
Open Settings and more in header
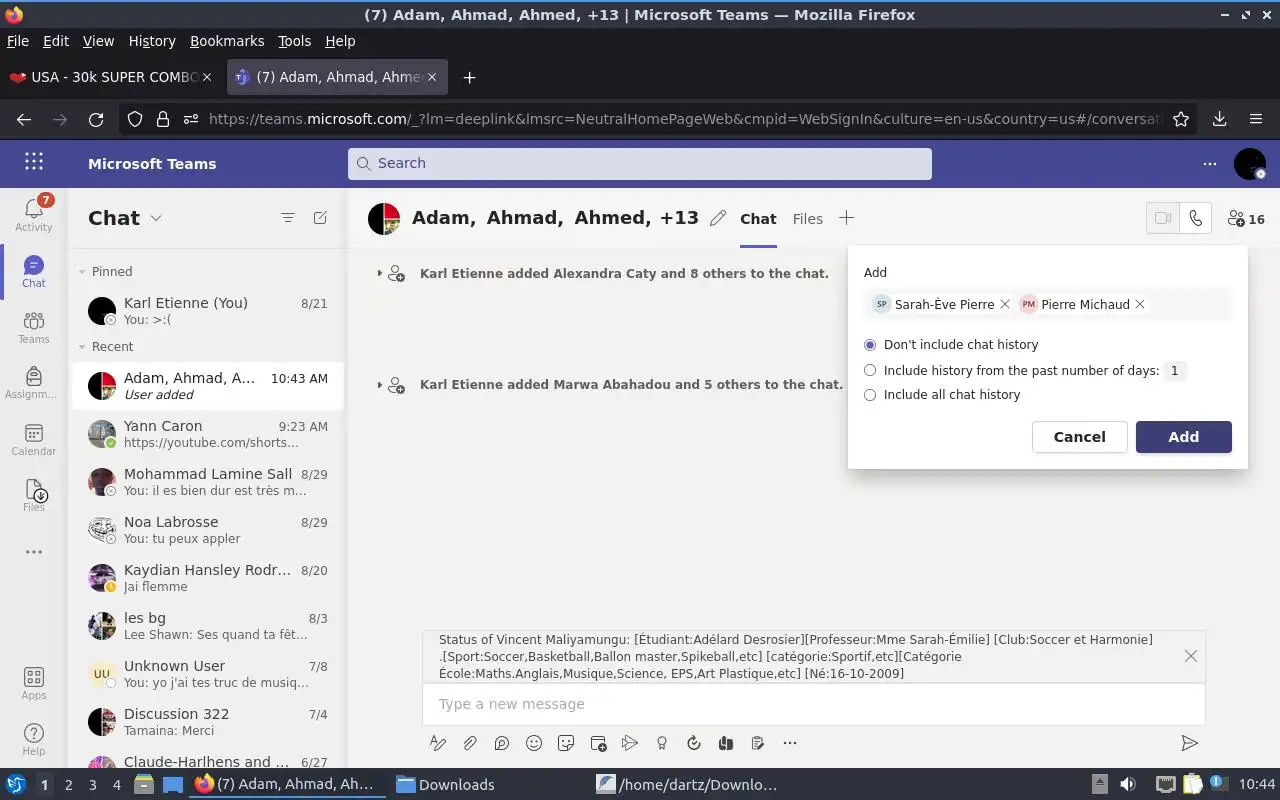1210,163
